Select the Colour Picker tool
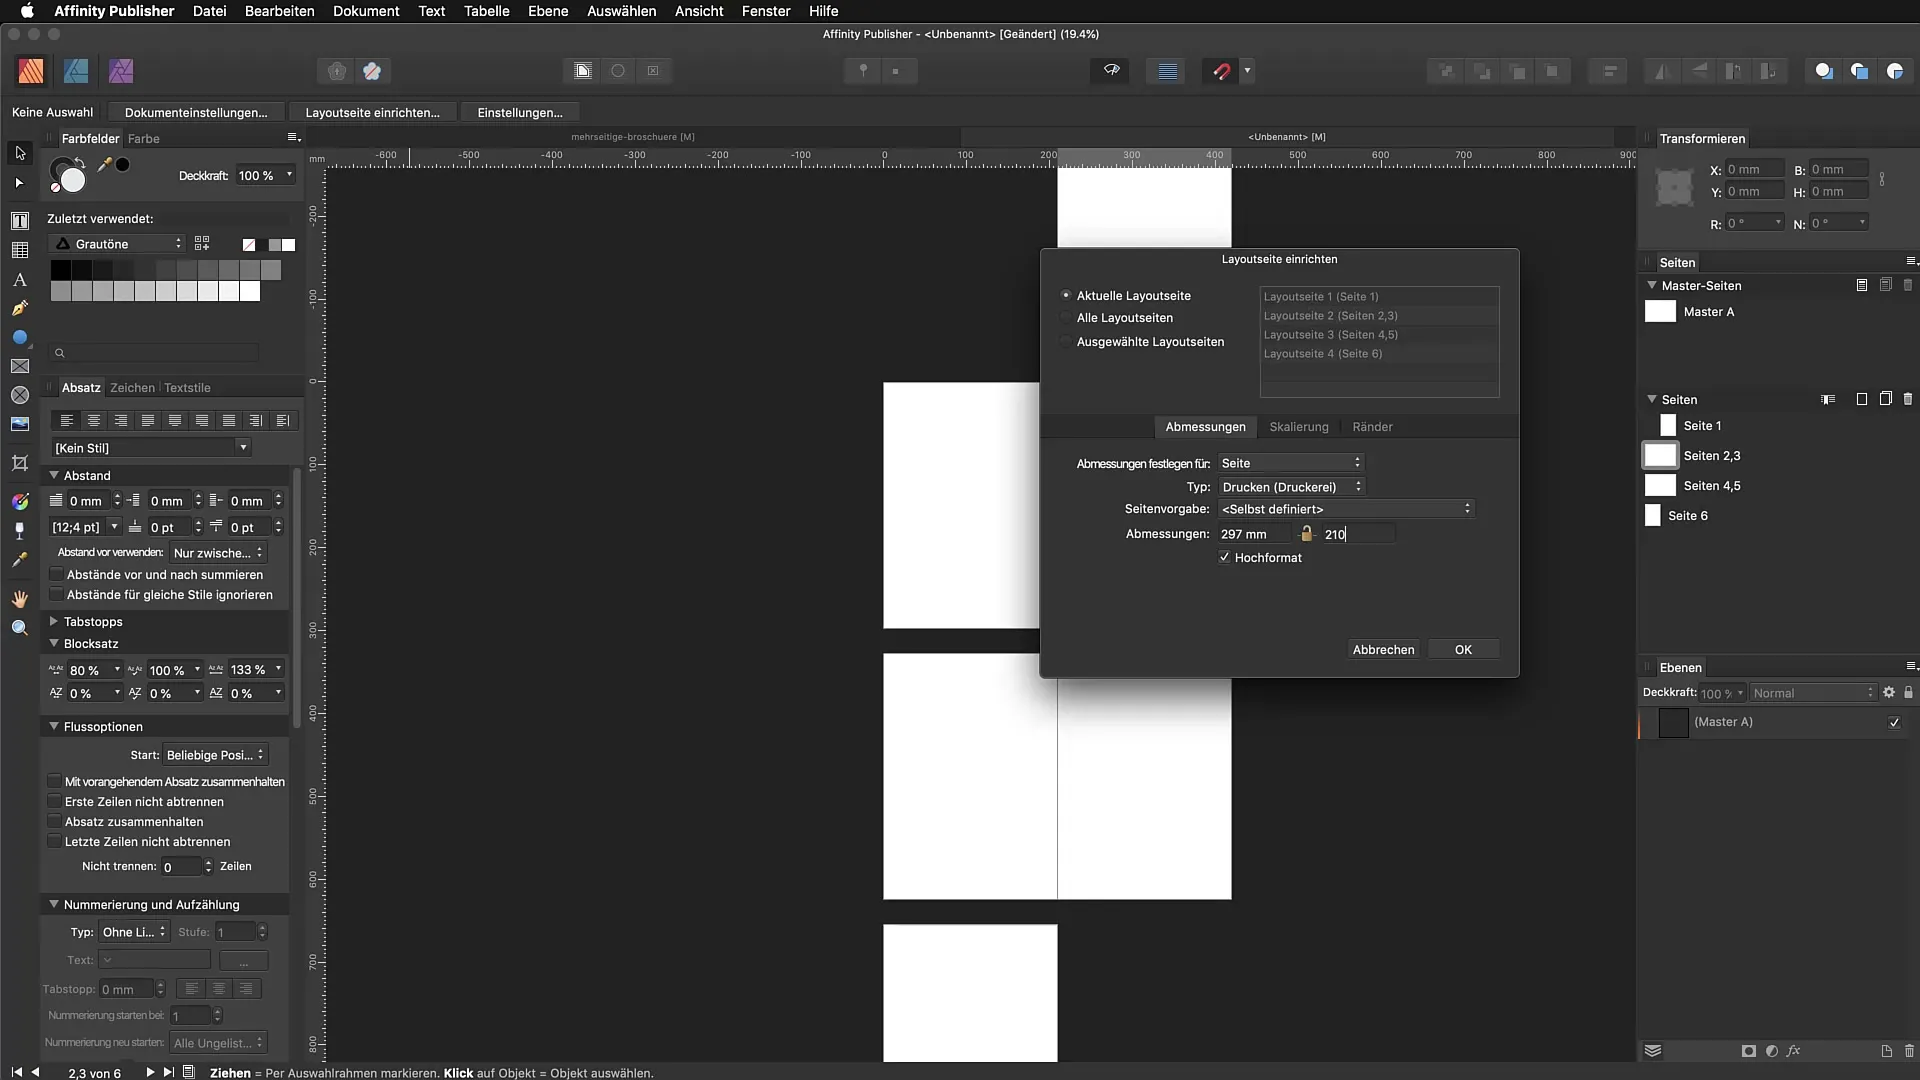 [19, 560]
